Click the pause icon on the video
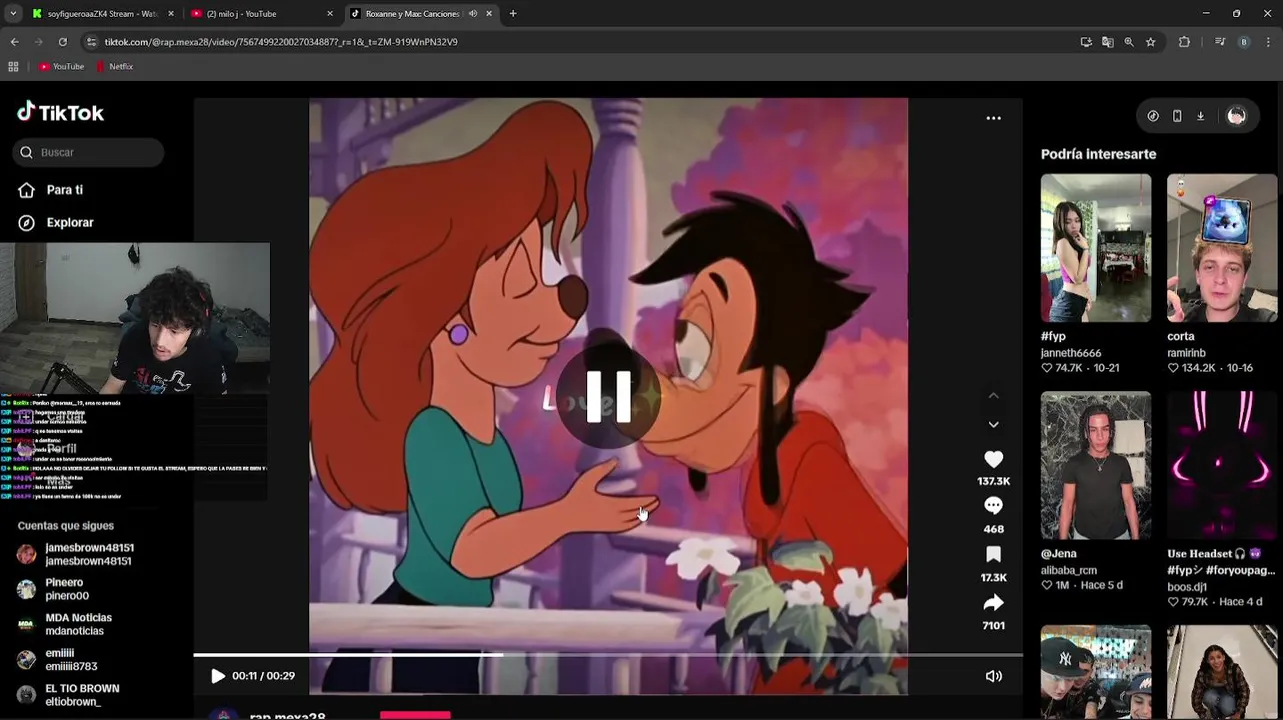 tap(608, 397)
